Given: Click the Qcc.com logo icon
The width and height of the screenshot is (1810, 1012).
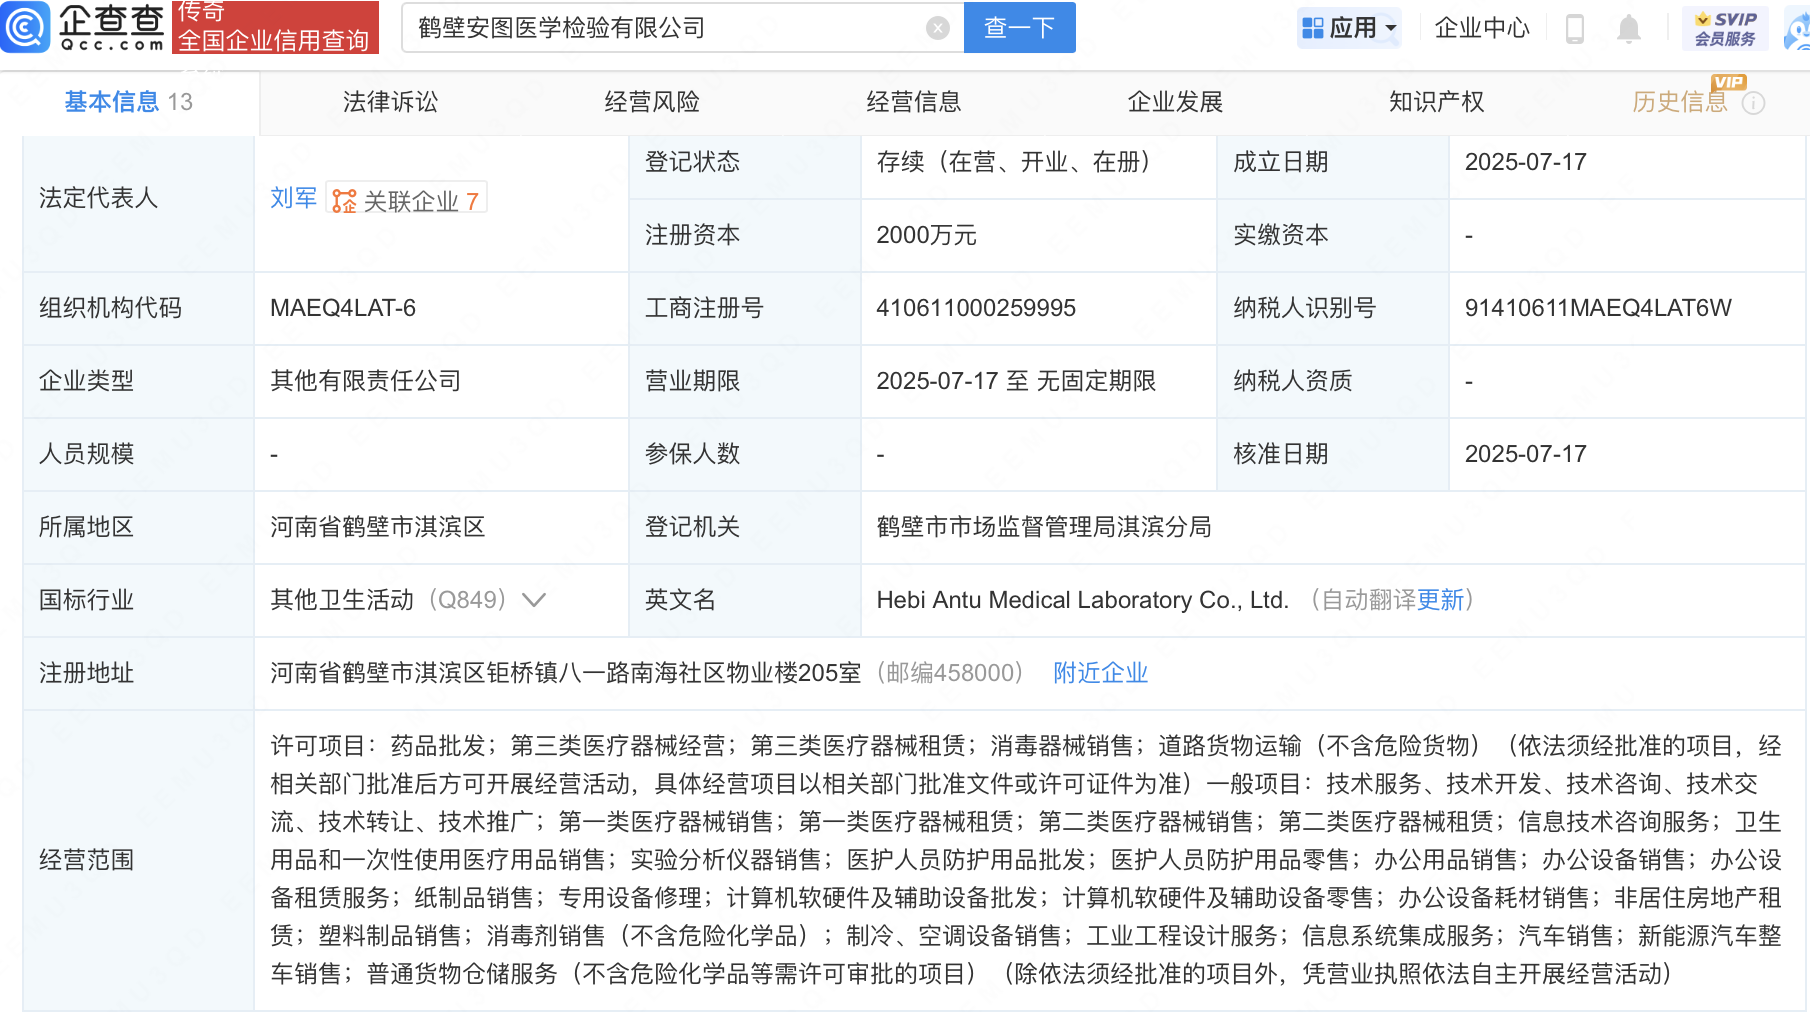Looking at the screenshot, I should [x=25, y=27].
